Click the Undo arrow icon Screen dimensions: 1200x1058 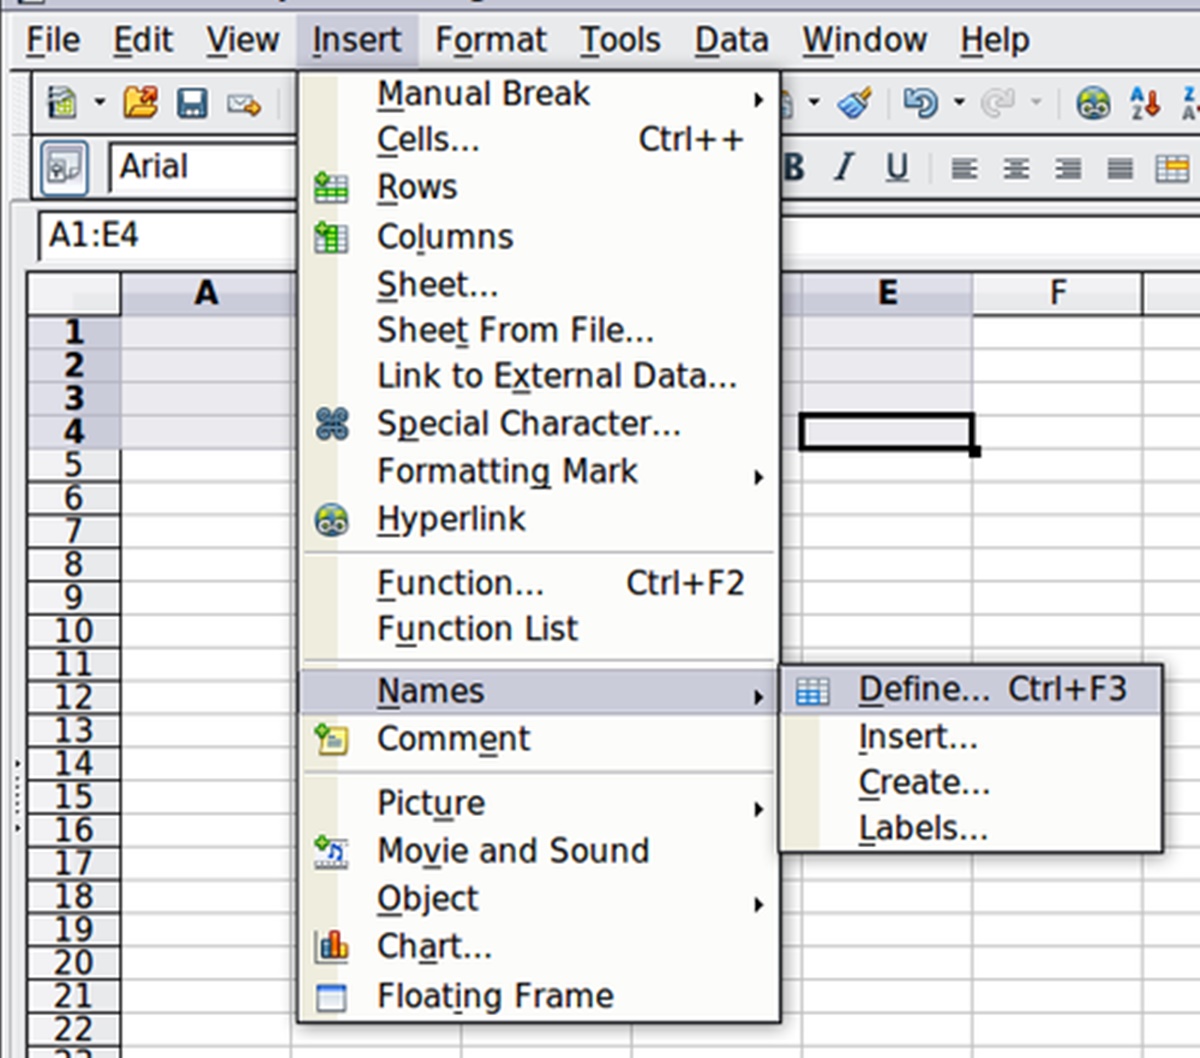click(920, 103)
